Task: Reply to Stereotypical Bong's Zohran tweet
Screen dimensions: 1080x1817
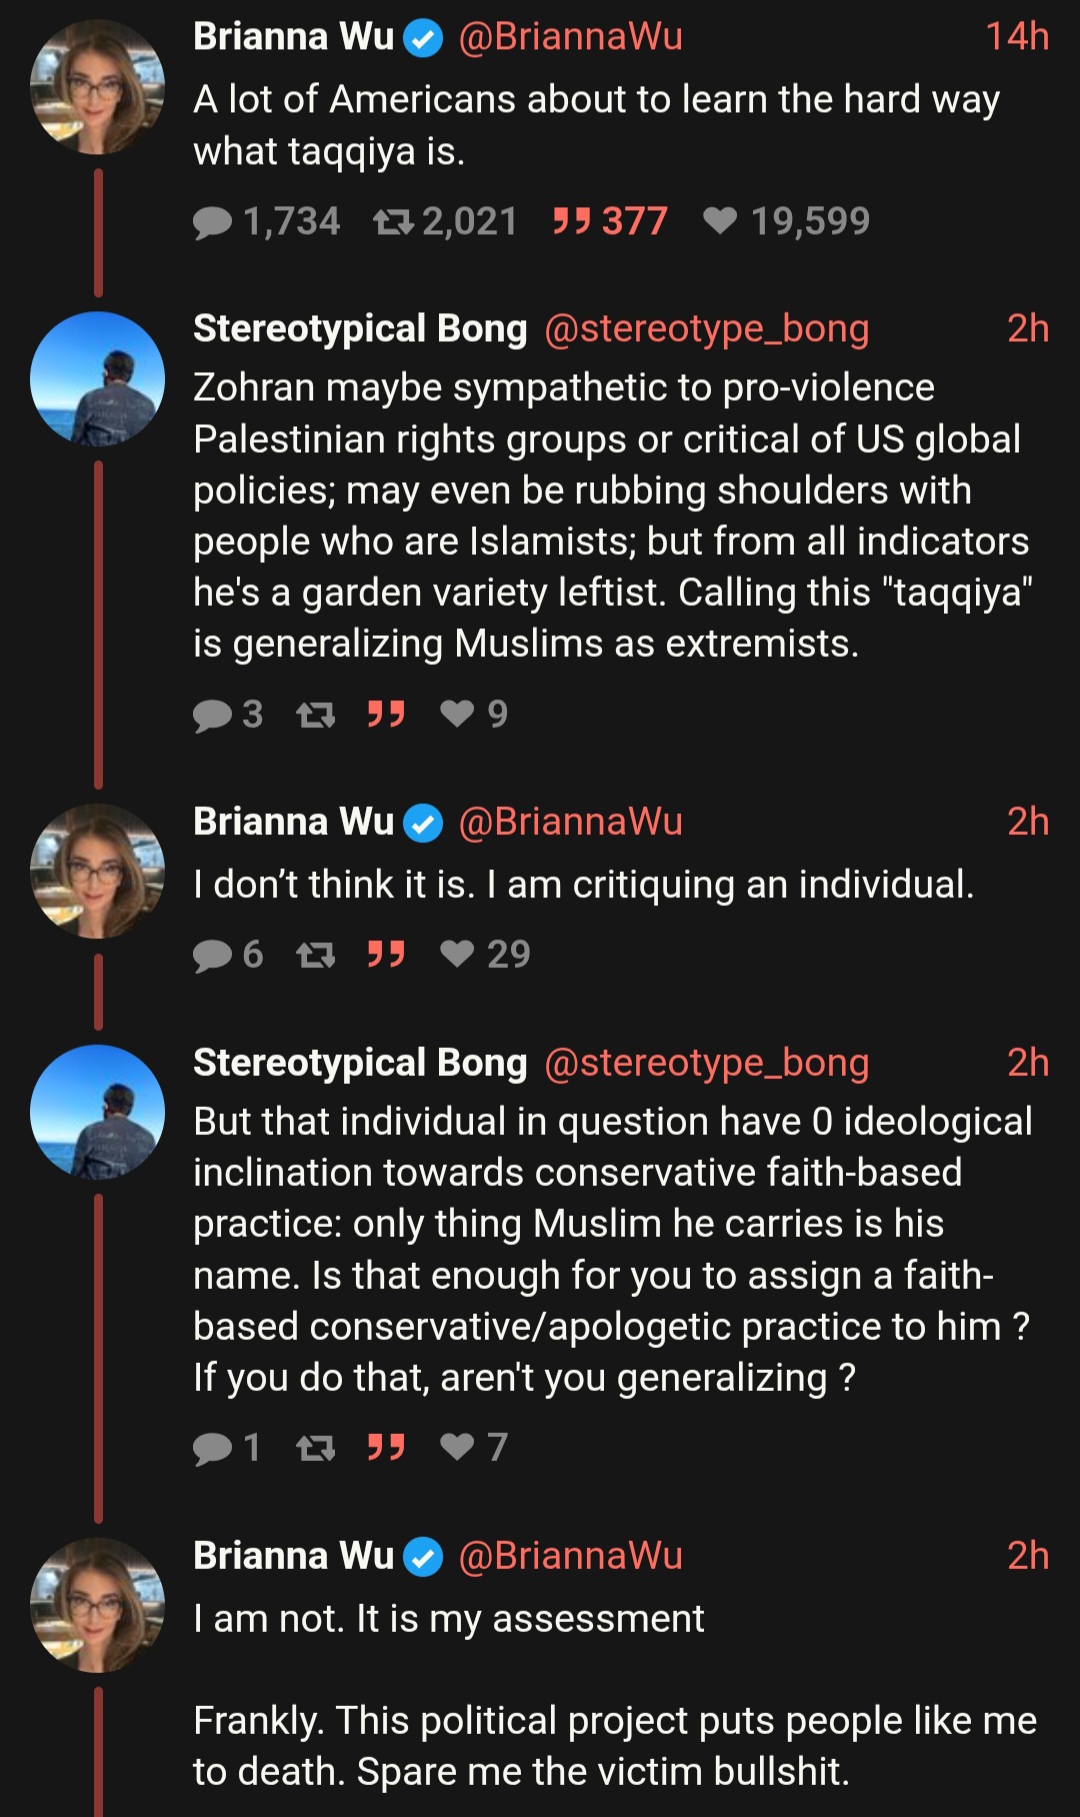Action: pos(212,714)
